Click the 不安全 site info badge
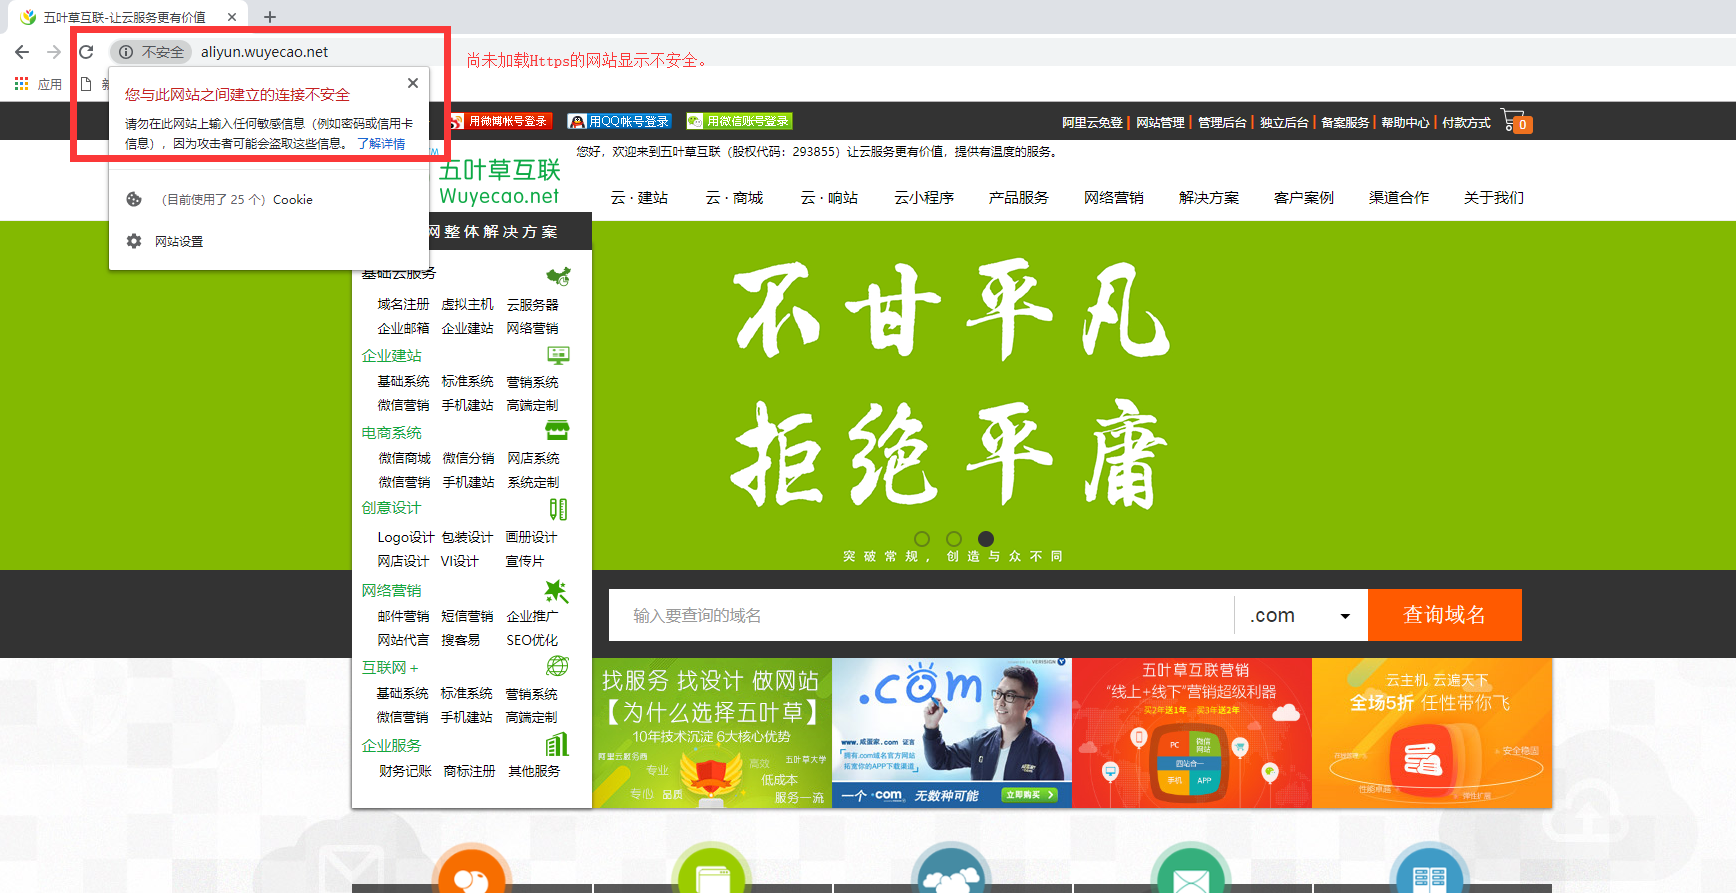Screen dimensions: 1736x893 point(151,52)
